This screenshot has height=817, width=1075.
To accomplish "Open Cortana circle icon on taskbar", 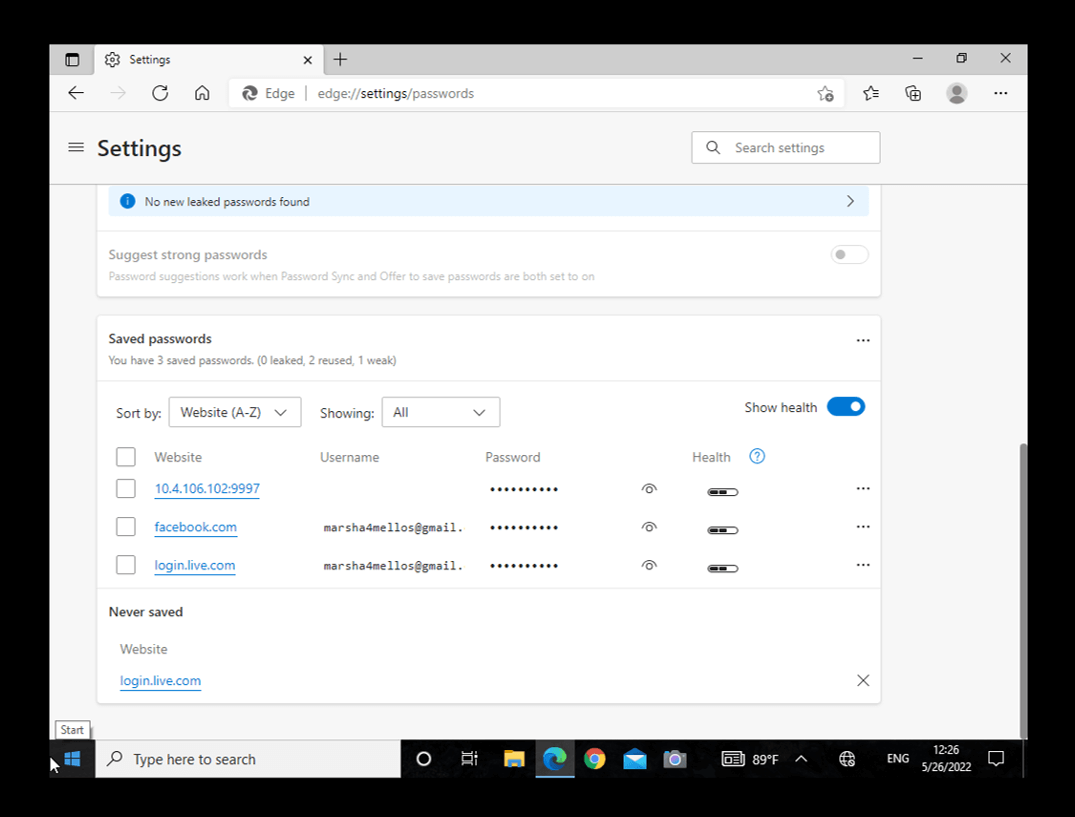I will 424,759.
